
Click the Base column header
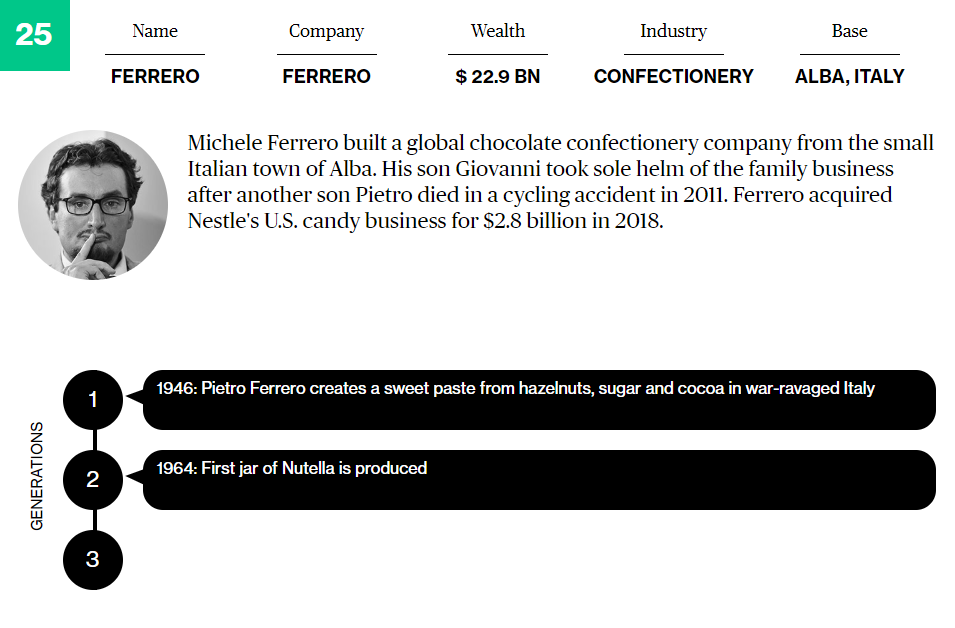coord(849,31)
